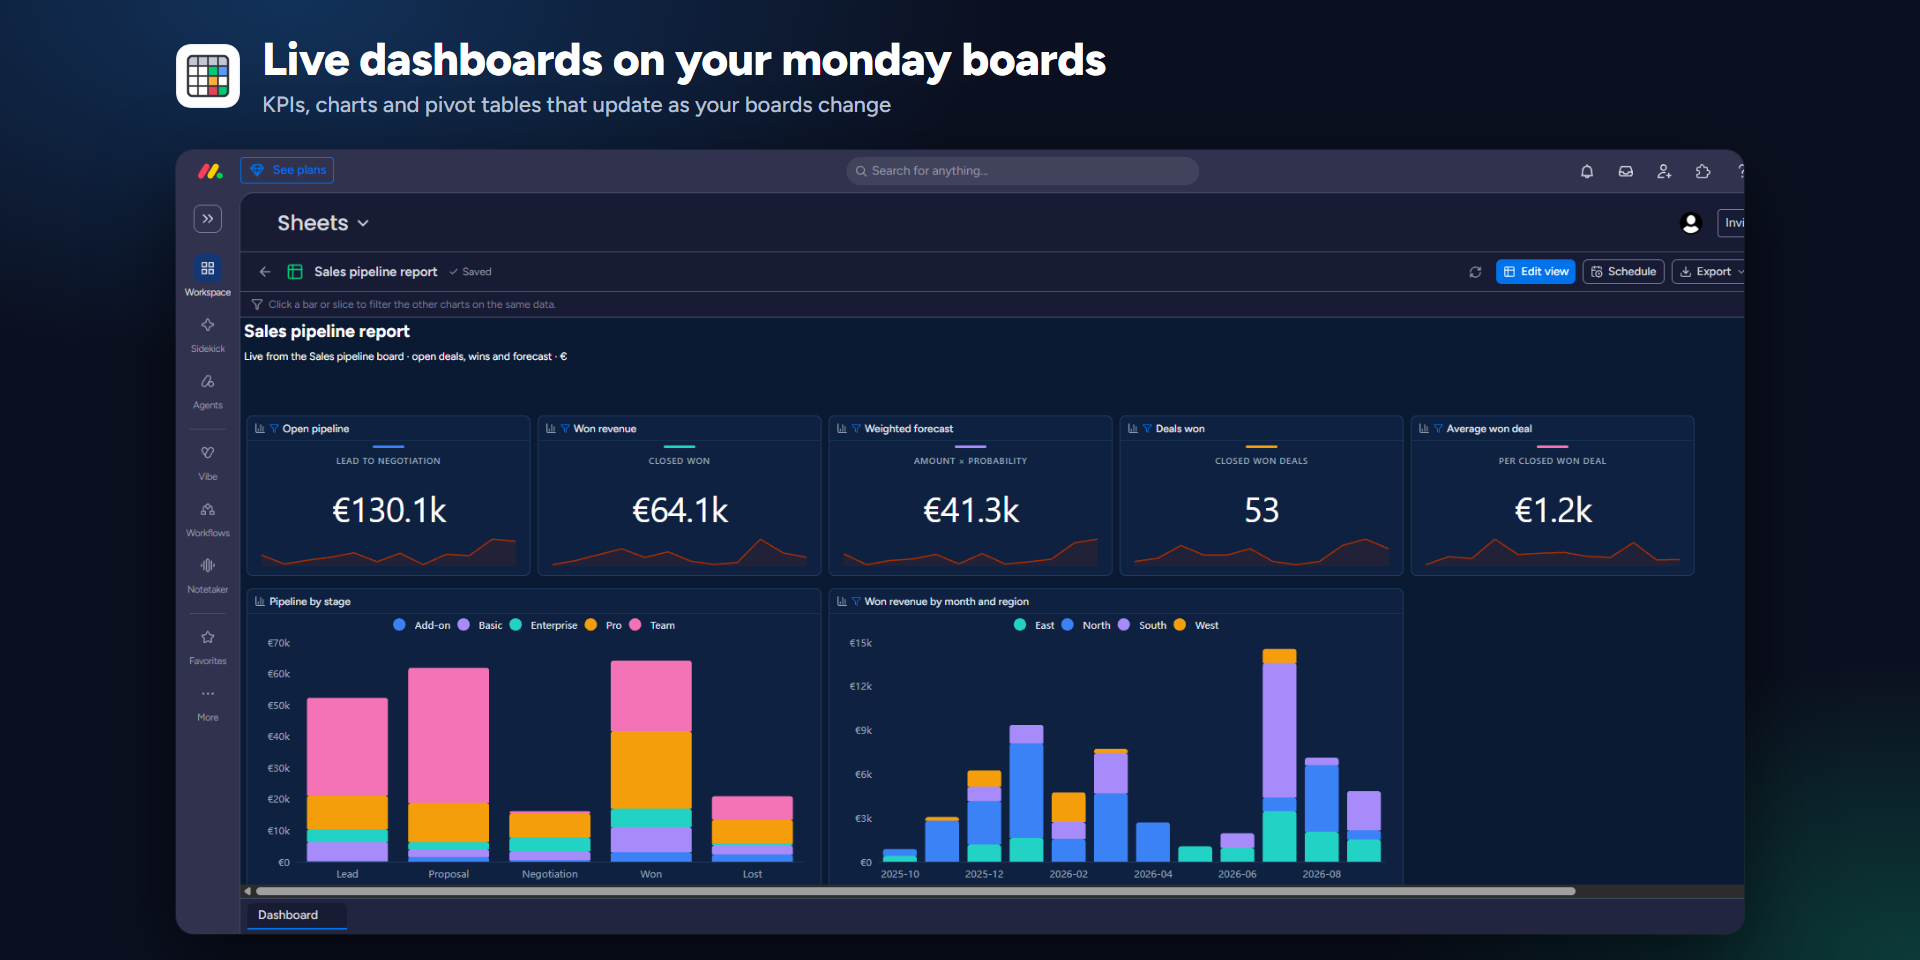
Task: Click the Export button
Action: (1708, 272)
